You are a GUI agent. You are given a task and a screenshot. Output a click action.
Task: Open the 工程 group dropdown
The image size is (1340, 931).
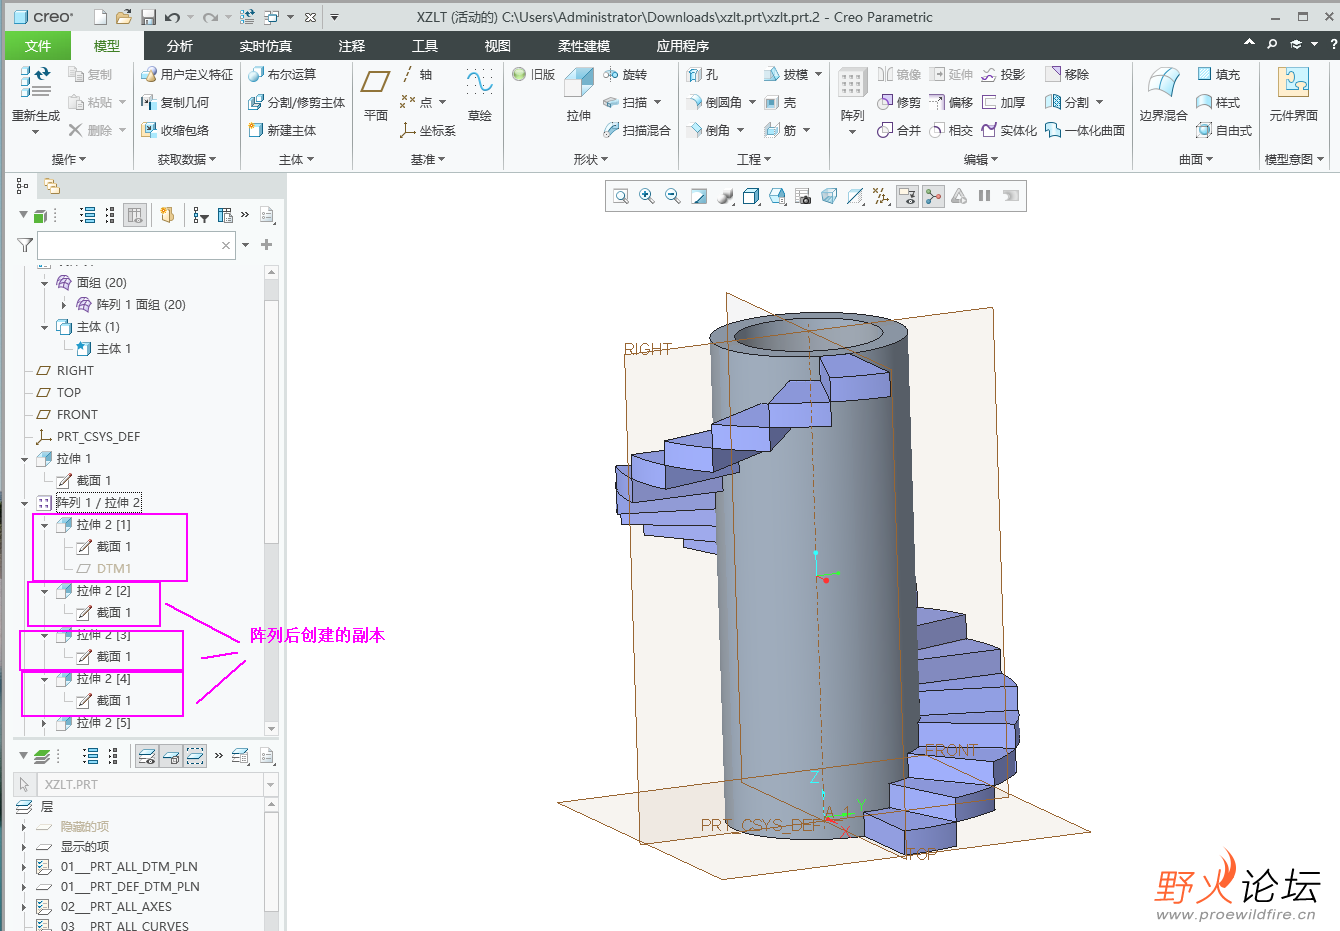[754, 159]
